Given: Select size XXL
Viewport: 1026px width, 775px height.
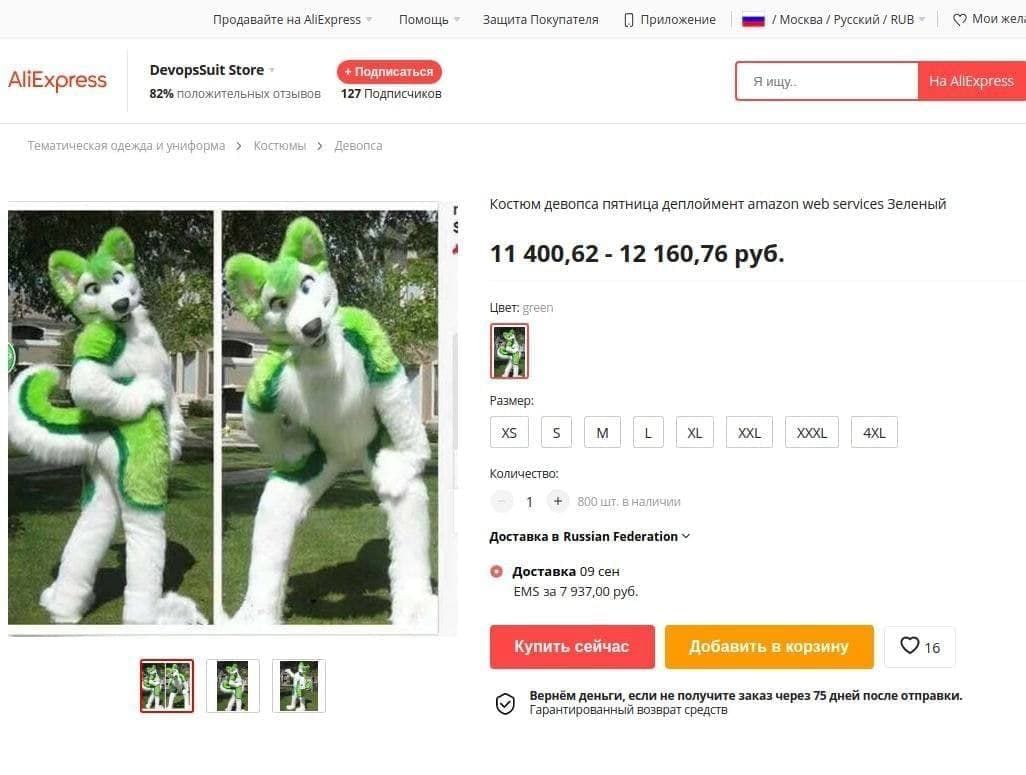Looking at the screenshot, I should click(749, 433).
